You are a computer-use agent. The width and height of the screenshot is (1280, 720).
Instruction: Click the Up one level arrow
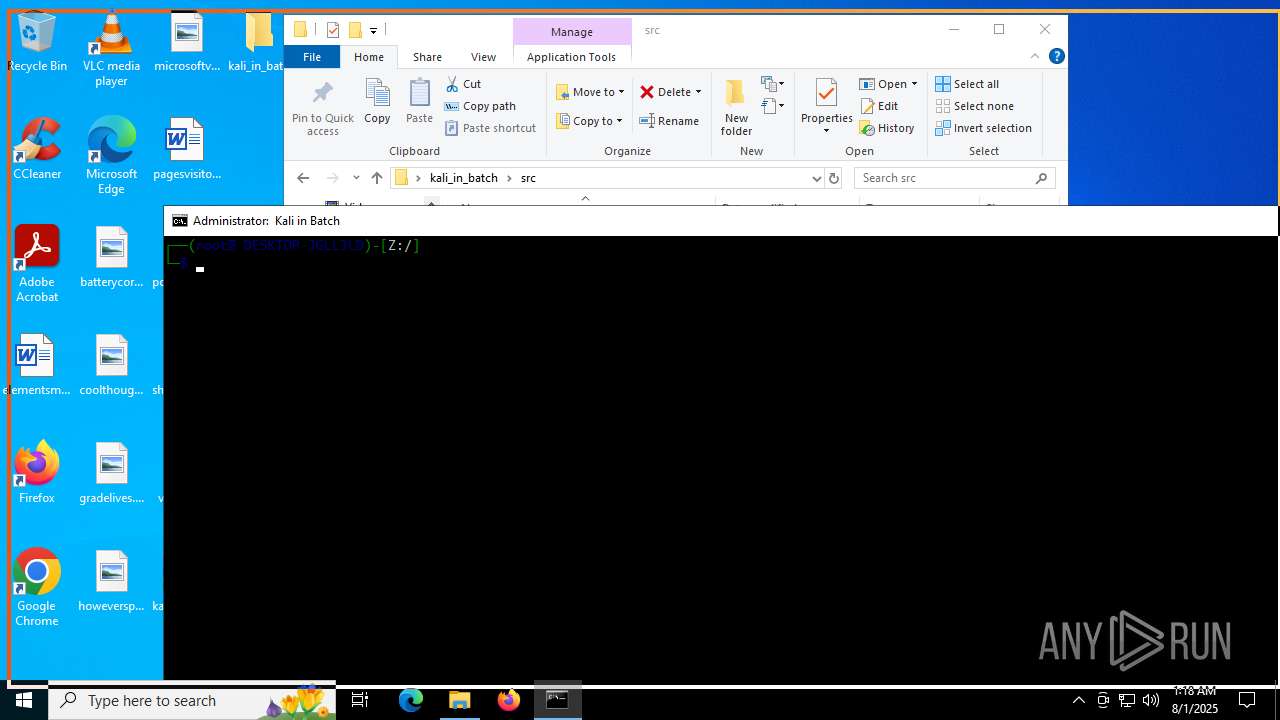pyautogui.click(x=376, y=178)
